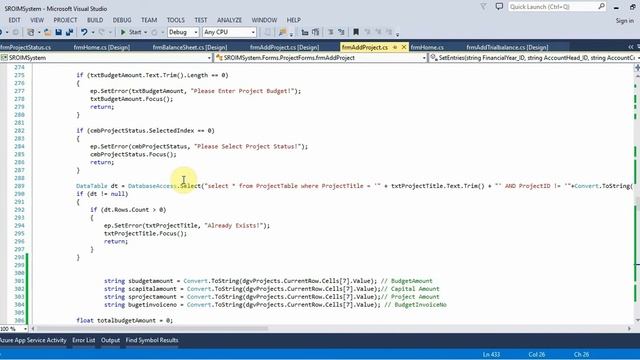Open the BUILD menu
The height and width of the screenshot is (360, 640).
[x=95, y=20]
